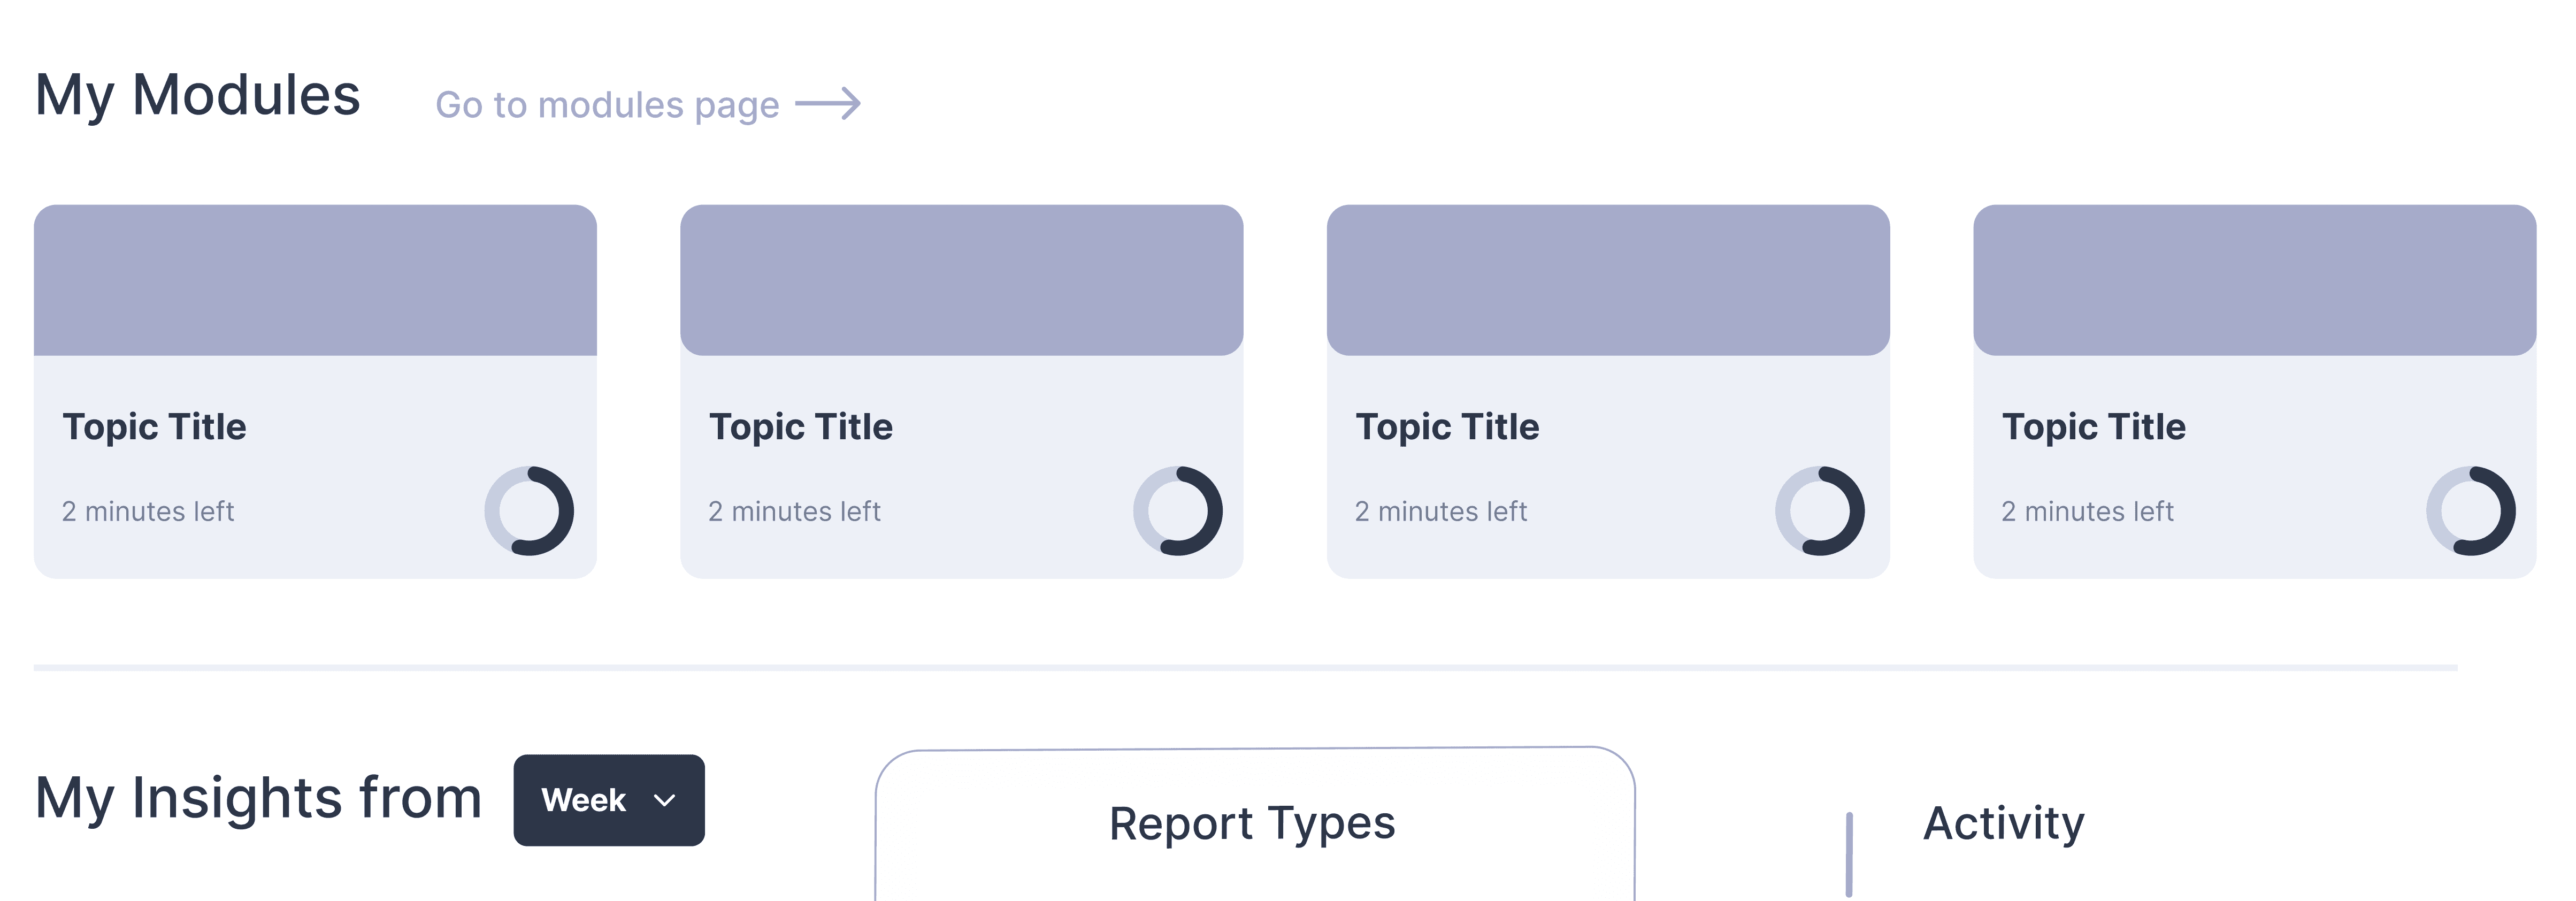Screen dimensions: 2576x901
Task: Open the Week dropdown selector
Action: tap(609, 800)
